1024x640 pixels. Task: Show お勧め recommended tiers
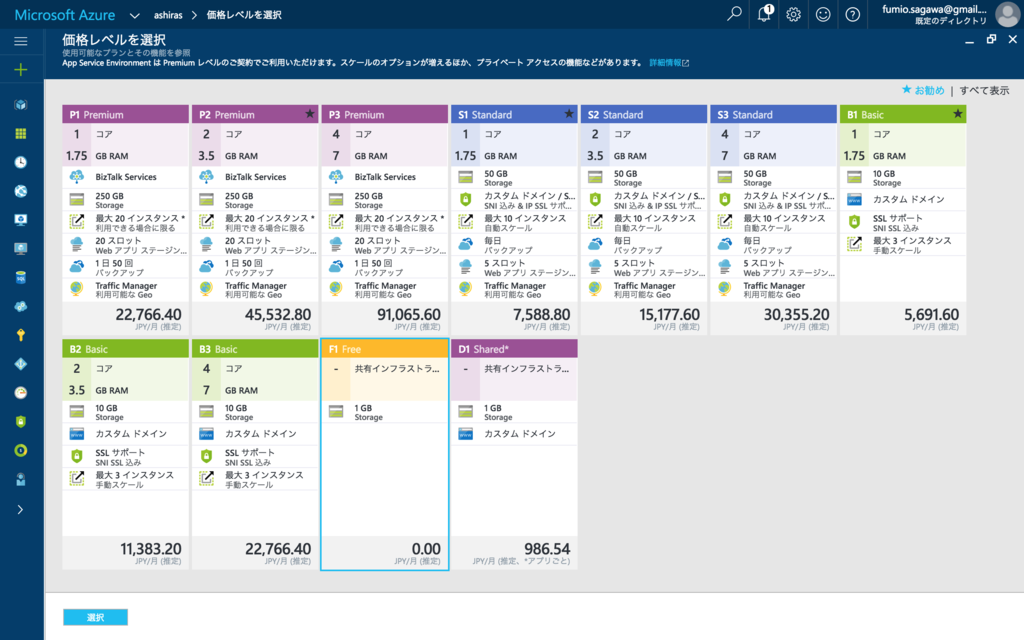[923, 90]
